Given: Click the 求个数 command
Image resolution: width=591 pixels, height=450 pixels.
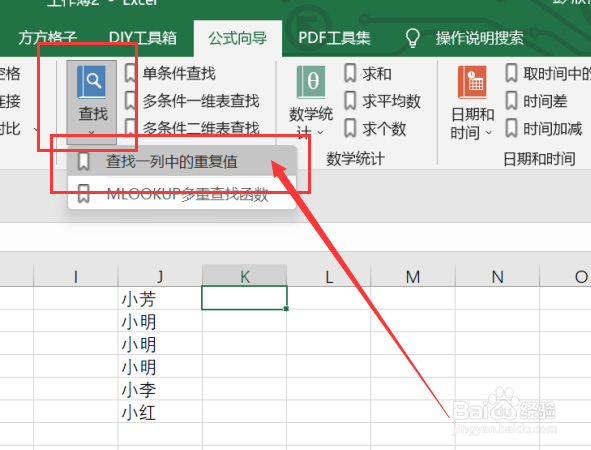Looking at the screenshot, I should click(384, 129).
